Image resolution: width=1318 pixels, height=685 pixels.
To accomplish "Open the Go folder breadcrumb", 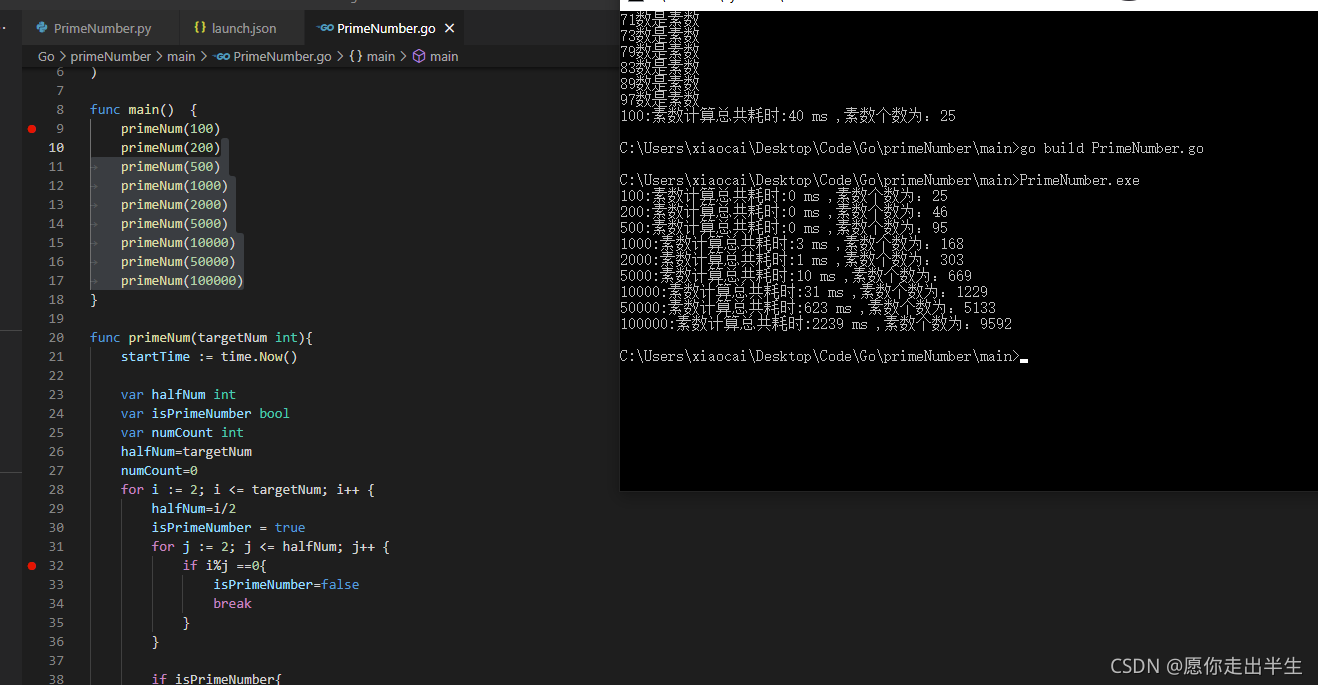I will [46, 56].
